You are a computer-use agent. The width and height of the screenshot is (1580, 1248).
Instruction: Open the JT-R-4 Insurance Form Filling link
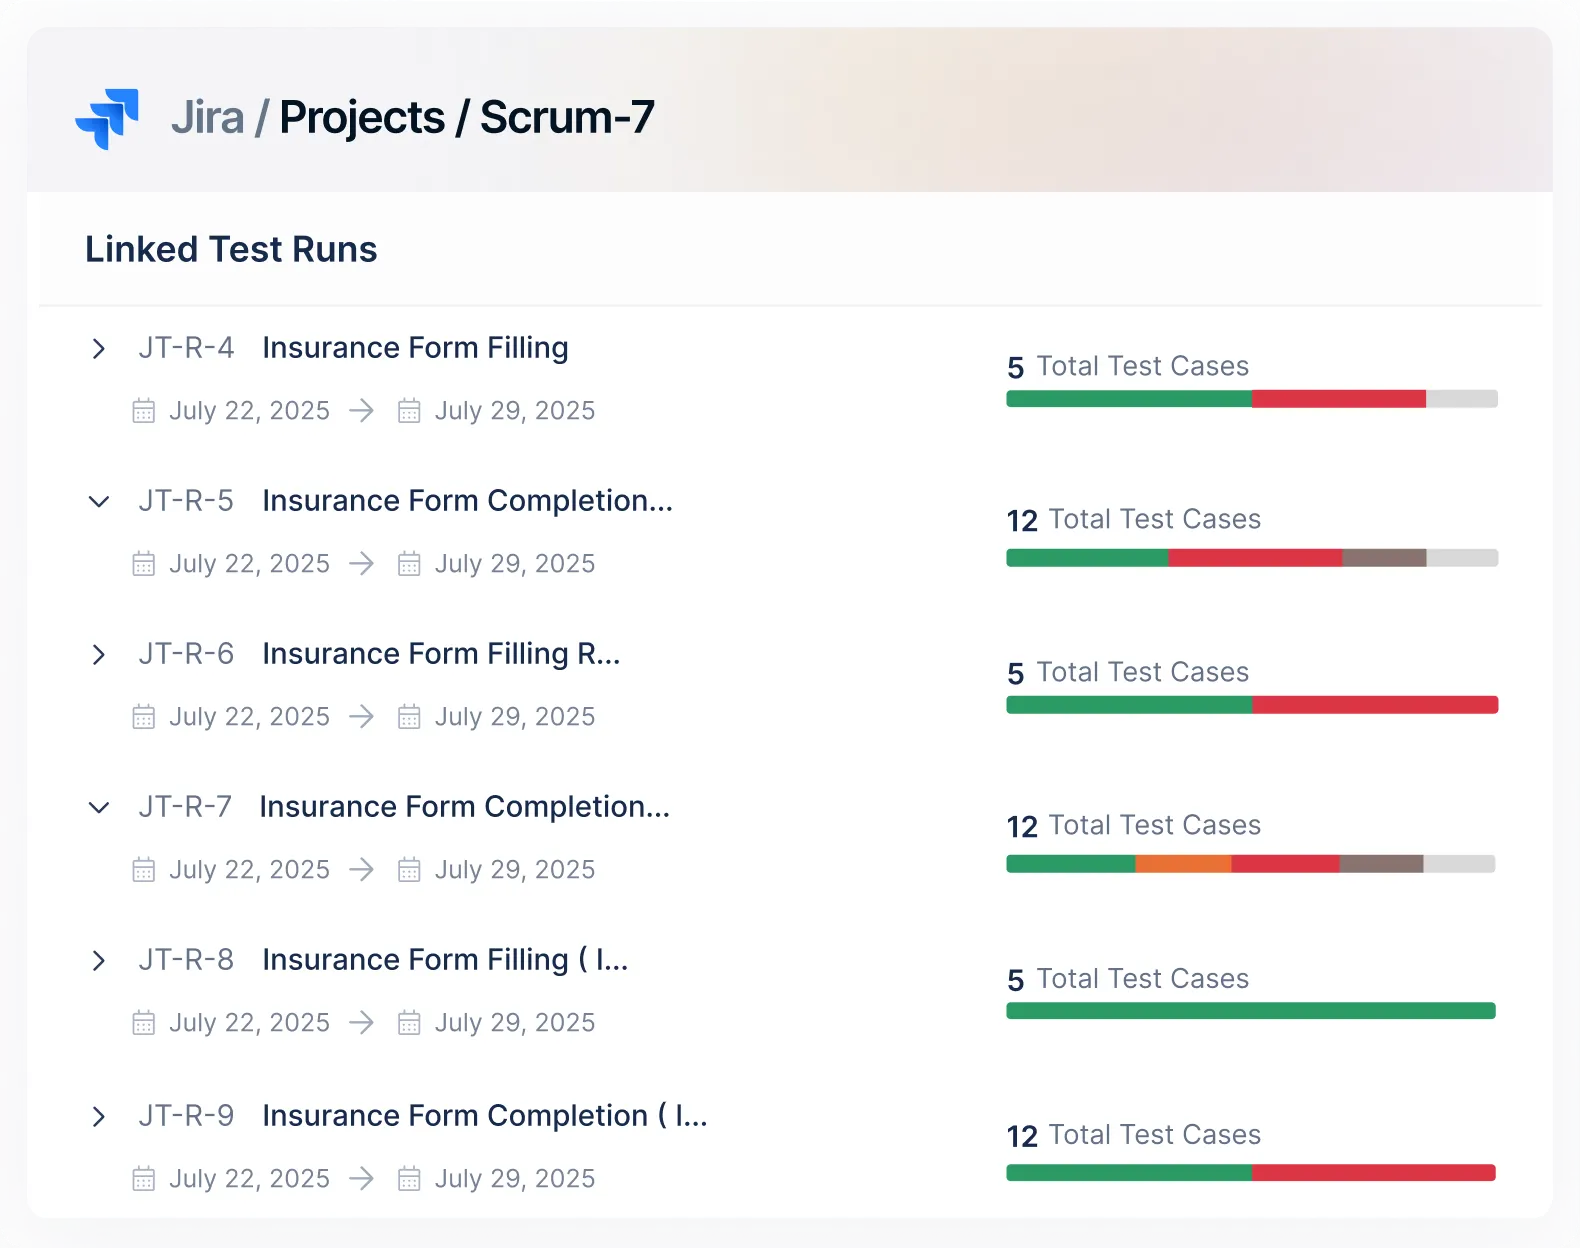coord(415,347)
